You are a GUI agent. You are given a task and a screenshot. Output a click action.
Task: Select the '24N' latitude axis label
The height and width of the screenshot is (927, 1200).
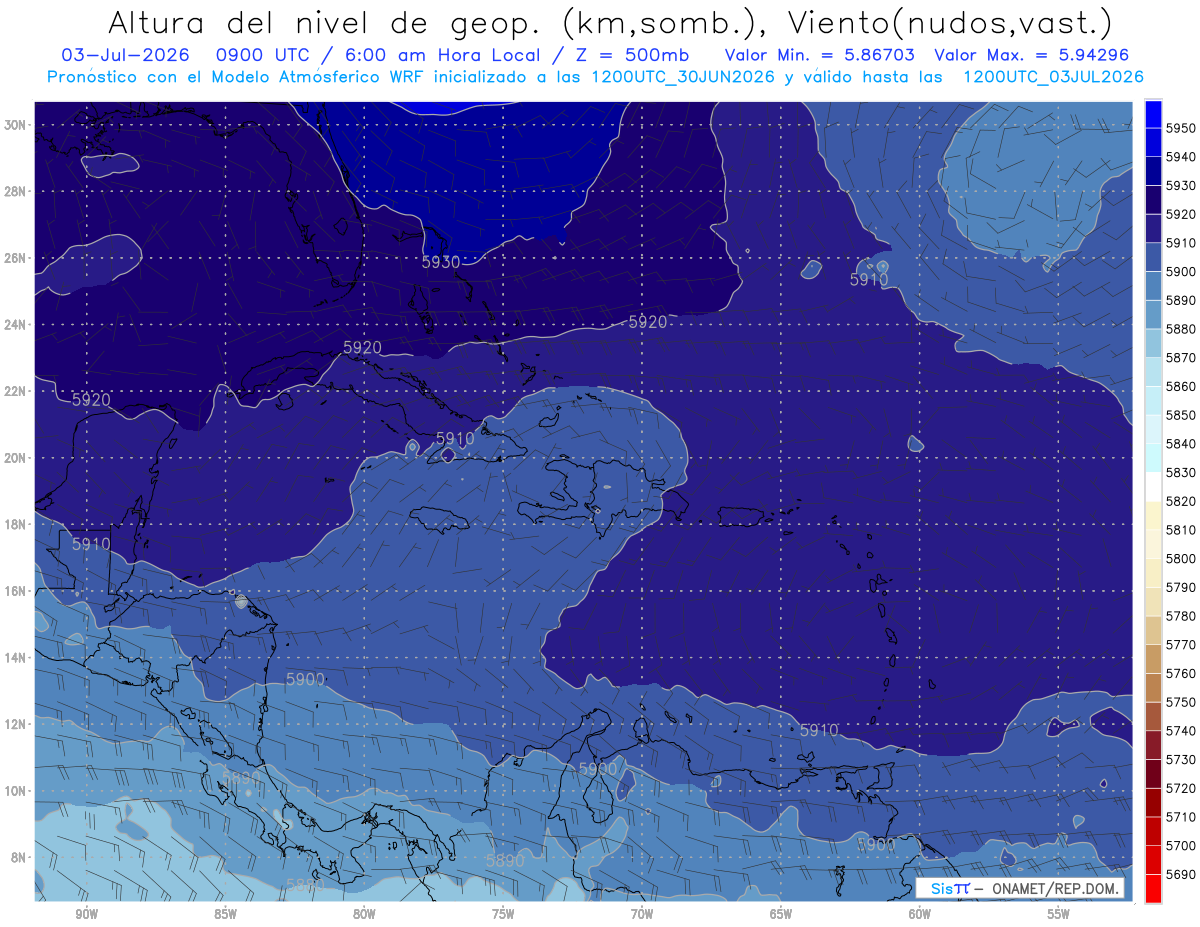[x=16, y=325]
